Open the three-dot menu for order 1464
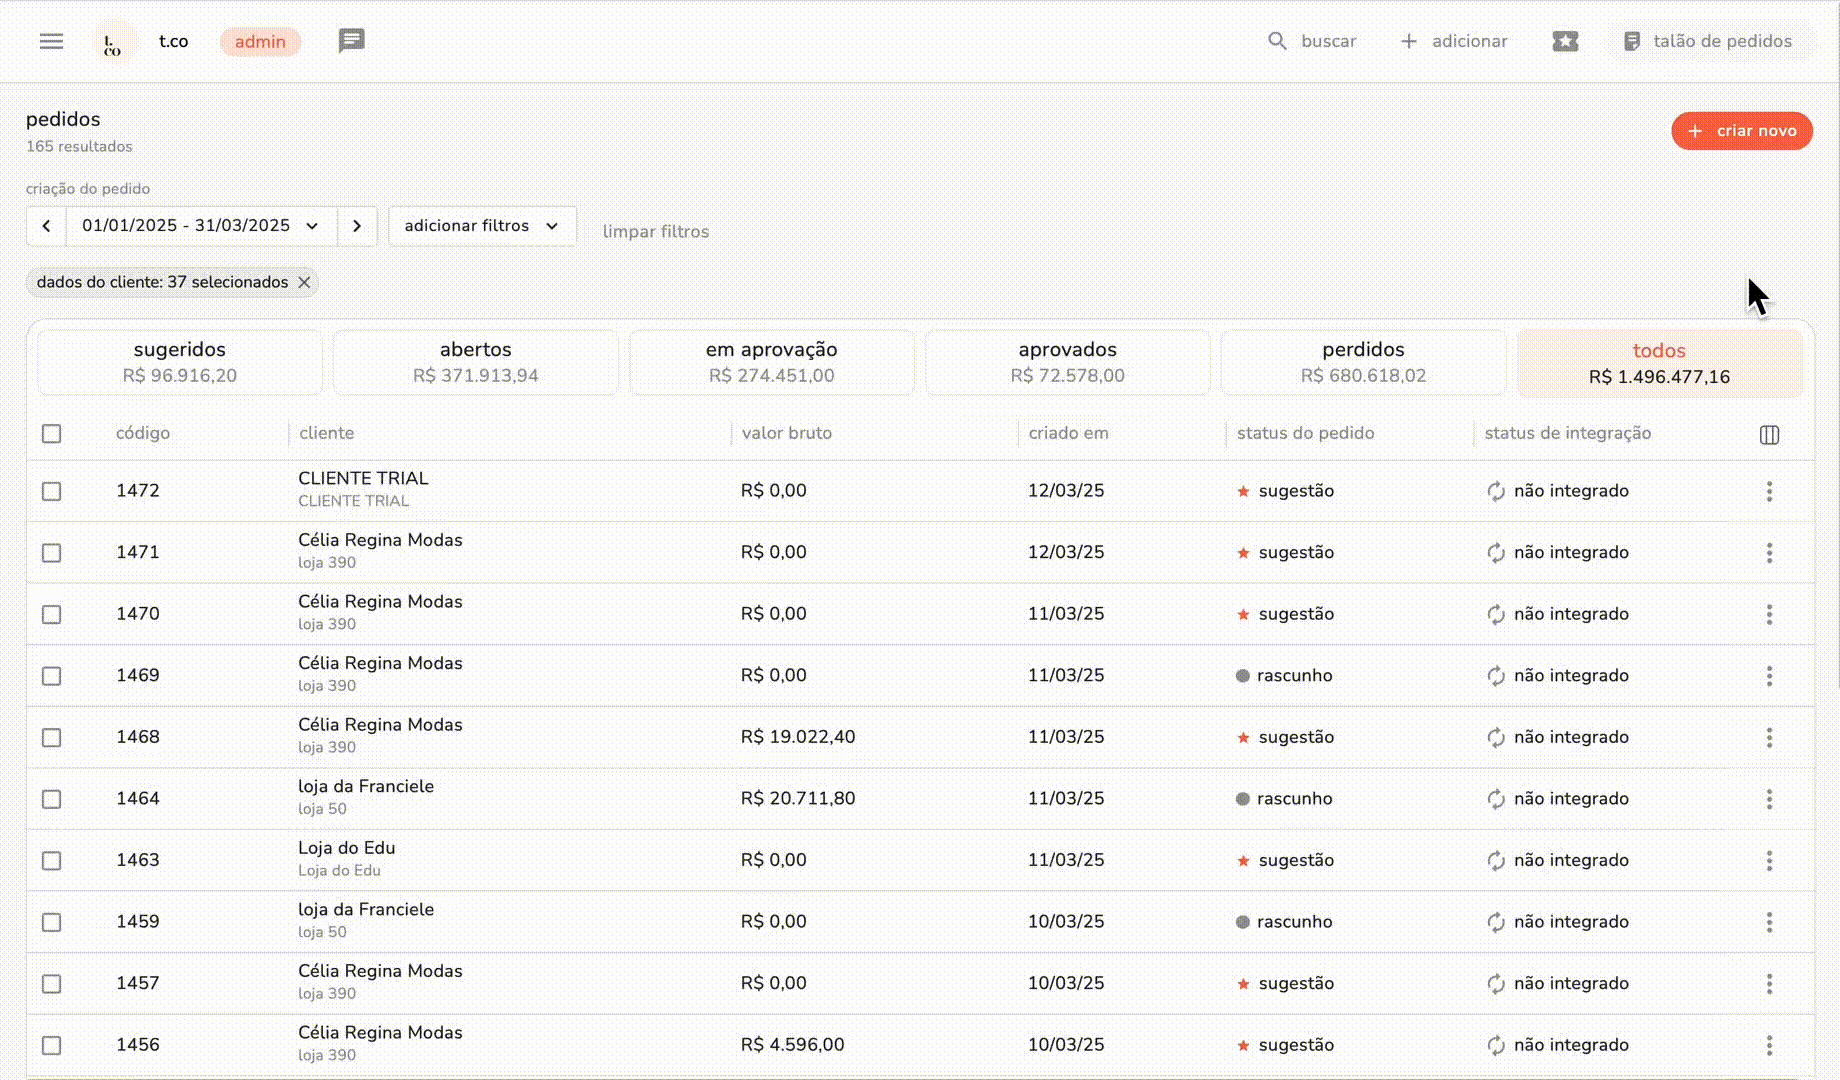 click(x=1769, y=799)
